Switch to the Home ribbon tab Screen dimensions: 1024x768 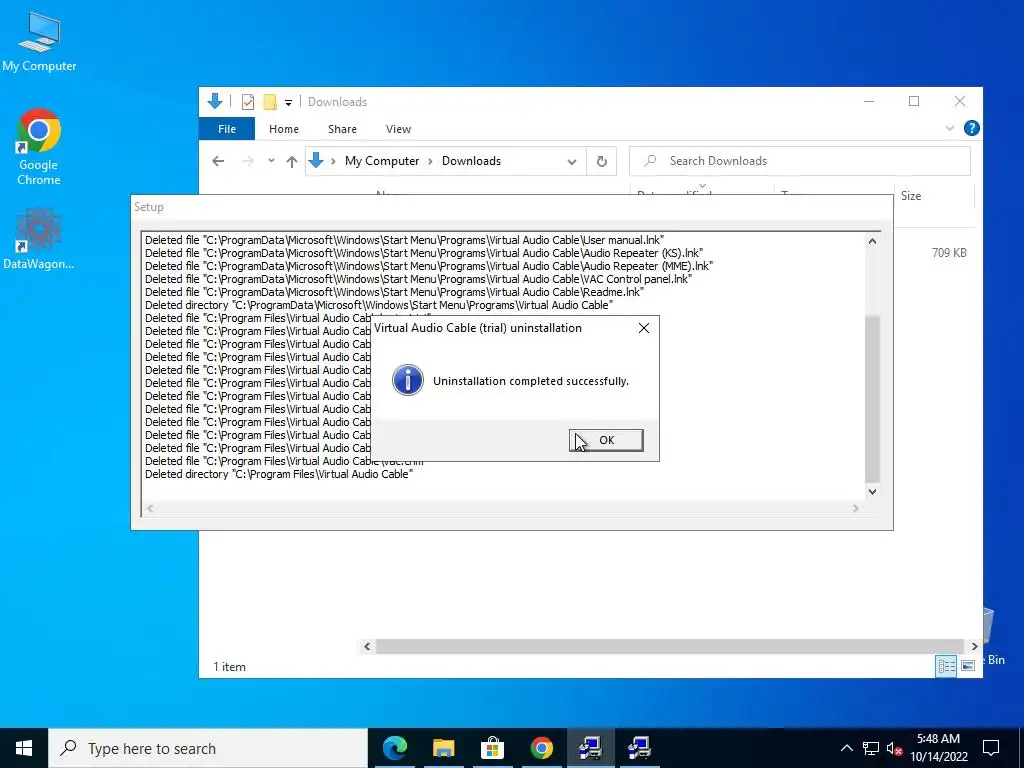(x=283, y=129)
